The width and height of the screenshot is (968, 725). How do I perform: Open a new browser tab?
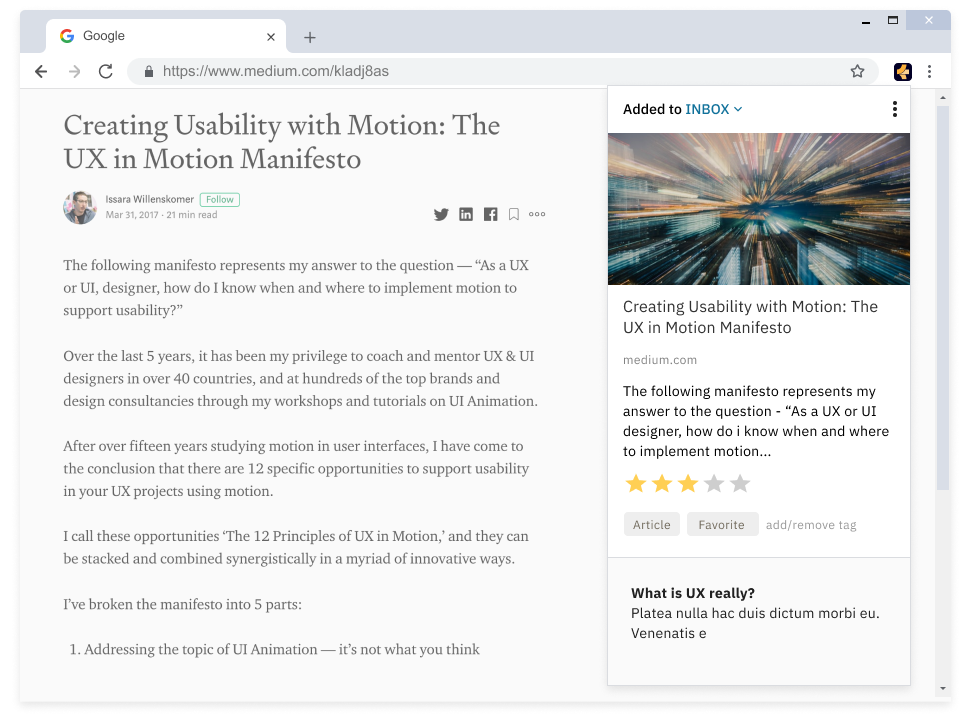[310, 37]
